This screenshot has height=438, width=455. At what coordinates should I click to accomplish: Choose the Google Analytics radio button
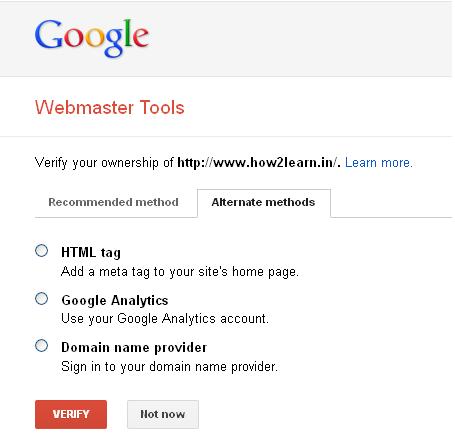click(x=42, y=298)
